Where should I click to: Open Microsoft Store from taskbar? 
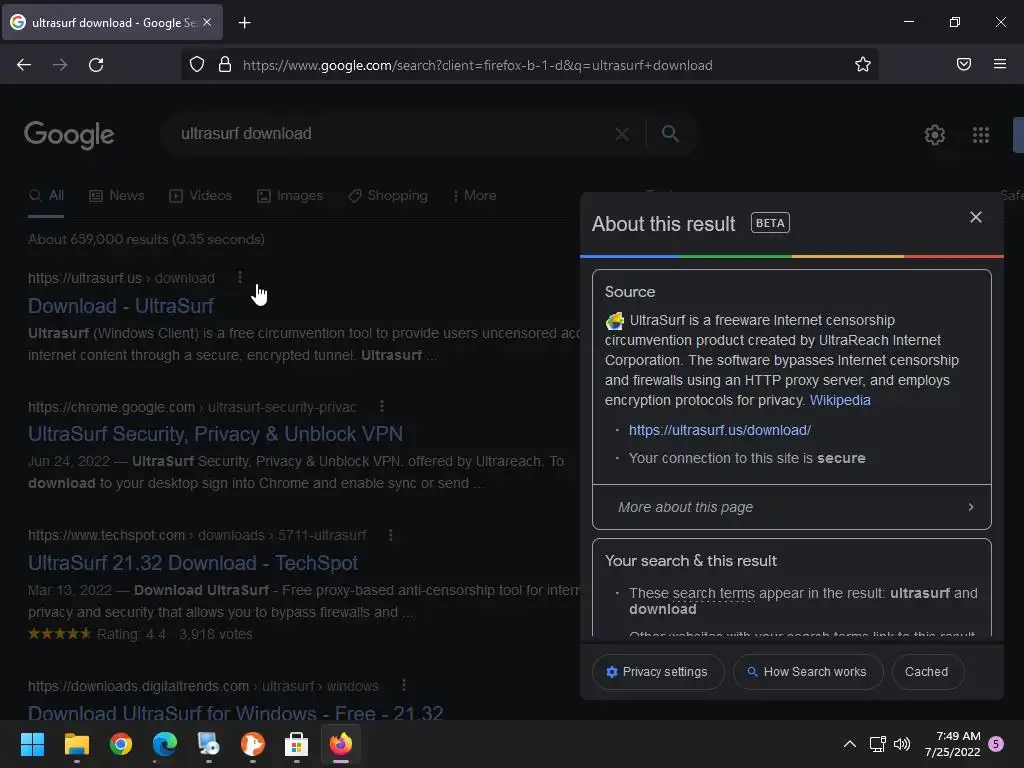pos(296,744)
